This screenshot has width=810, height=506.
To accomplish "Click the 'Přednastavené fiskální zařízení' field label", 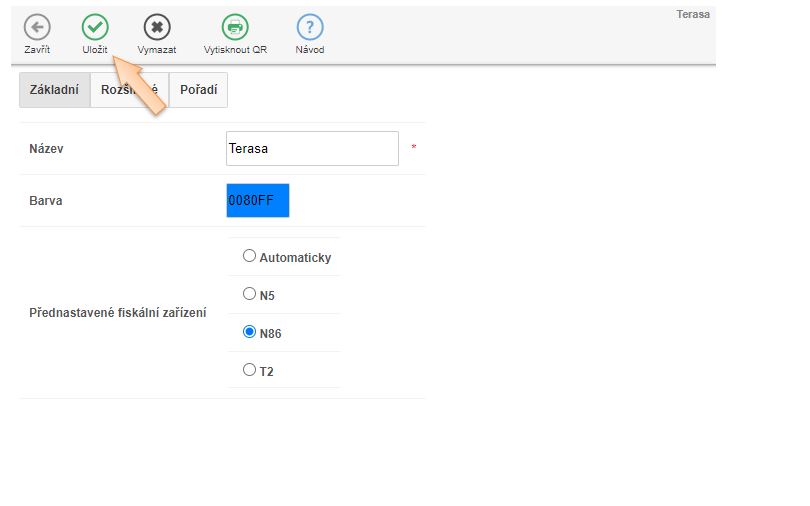I will point(118,313).
